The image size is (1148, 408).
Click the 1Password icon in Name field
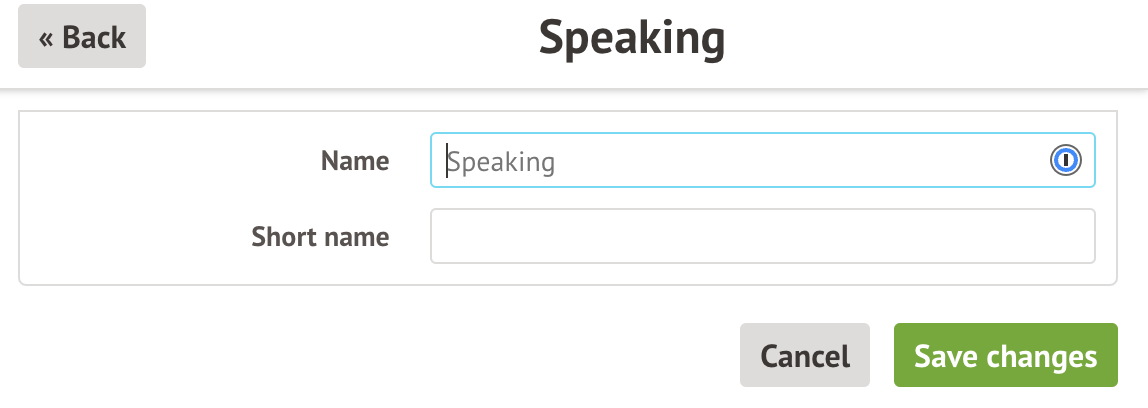point(1067,160)
